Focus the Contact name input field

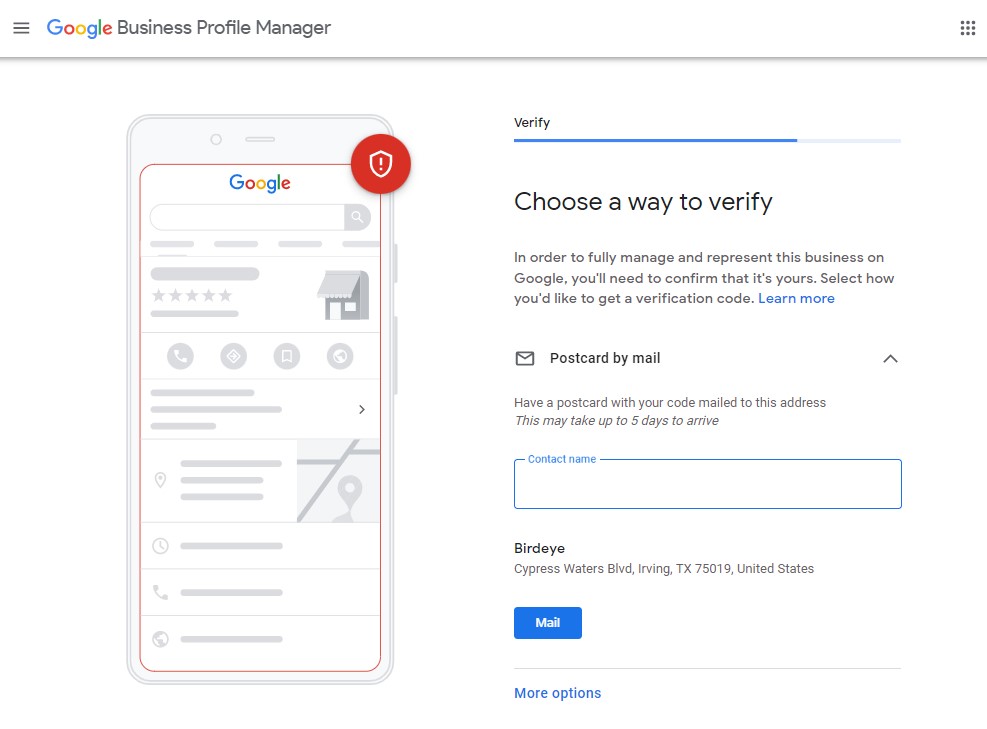pyautogui.click(x=708, y=484)
